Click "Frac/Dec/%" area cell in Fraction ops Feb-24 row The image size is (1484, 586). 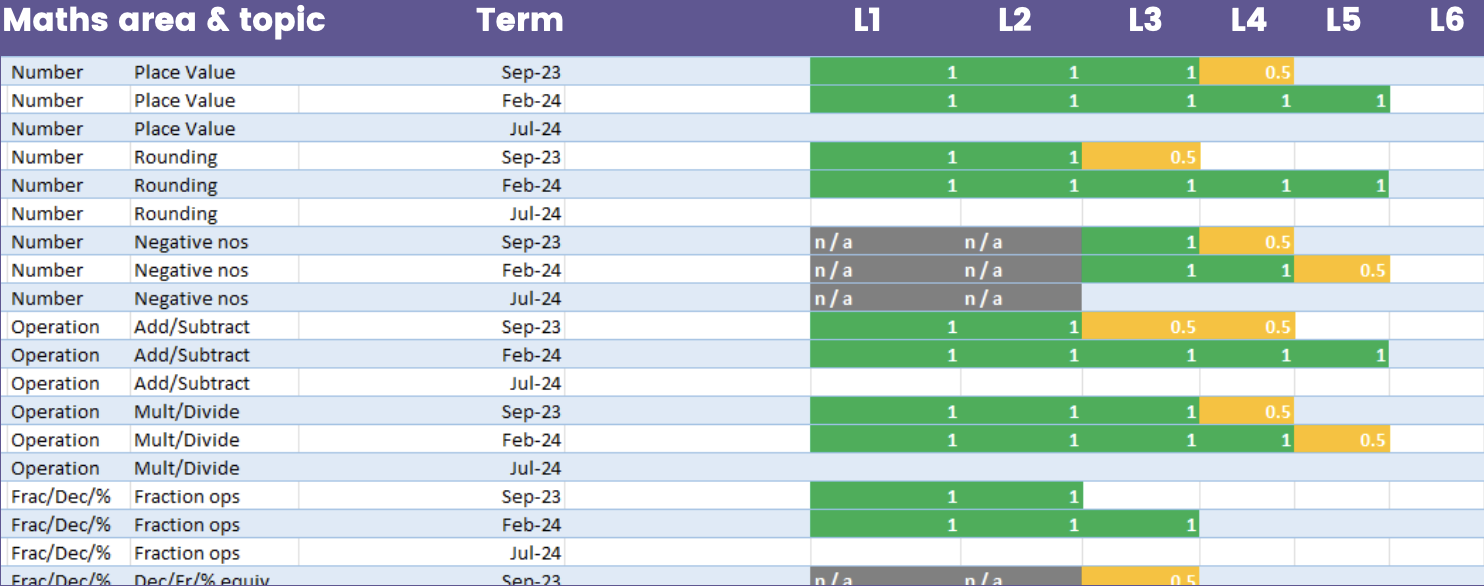pyautogui.click(x=61, y=525)
